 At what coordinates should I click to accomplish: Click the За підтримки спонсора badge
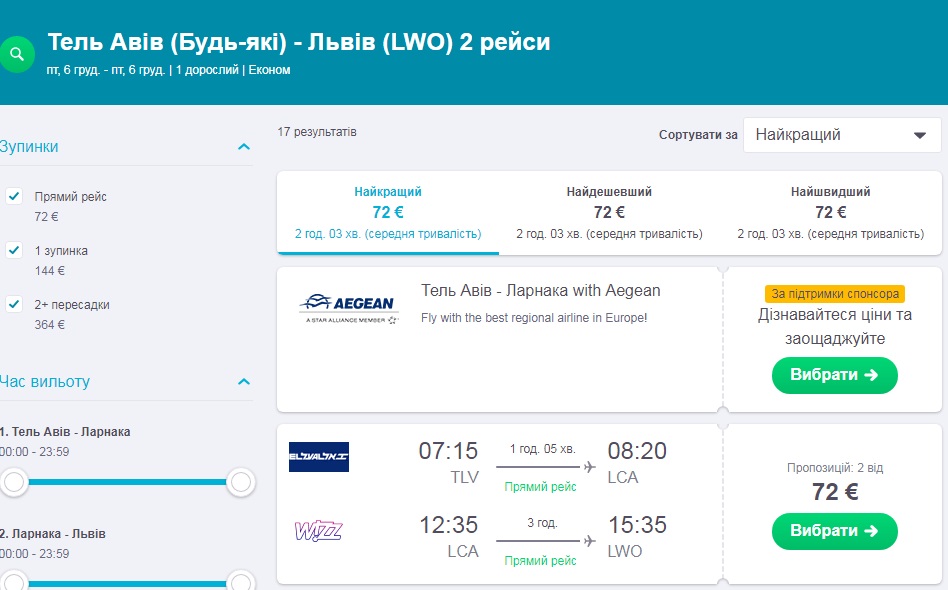(835, 294)
